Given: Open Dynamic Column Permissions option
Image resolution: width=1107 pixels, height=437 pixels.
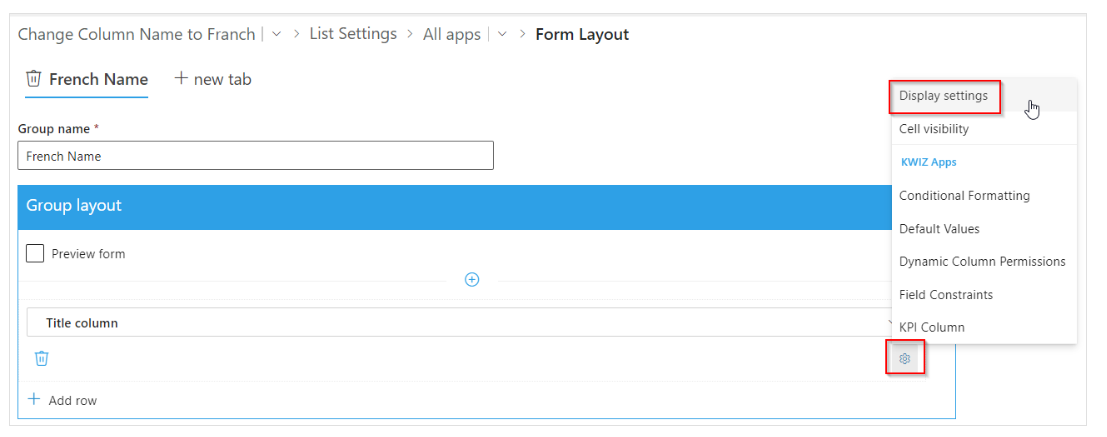Looking at the screenshot, I should click(x=982, y=261).
